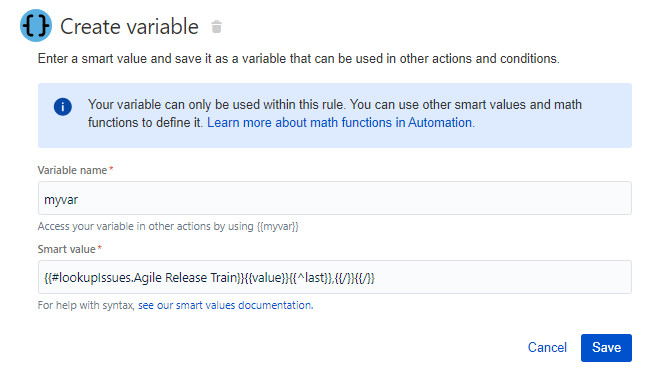The width and height of the screenshot is (672, 380).
Task: Focus the Variable name field containing myvar
Action: [335, 198]
